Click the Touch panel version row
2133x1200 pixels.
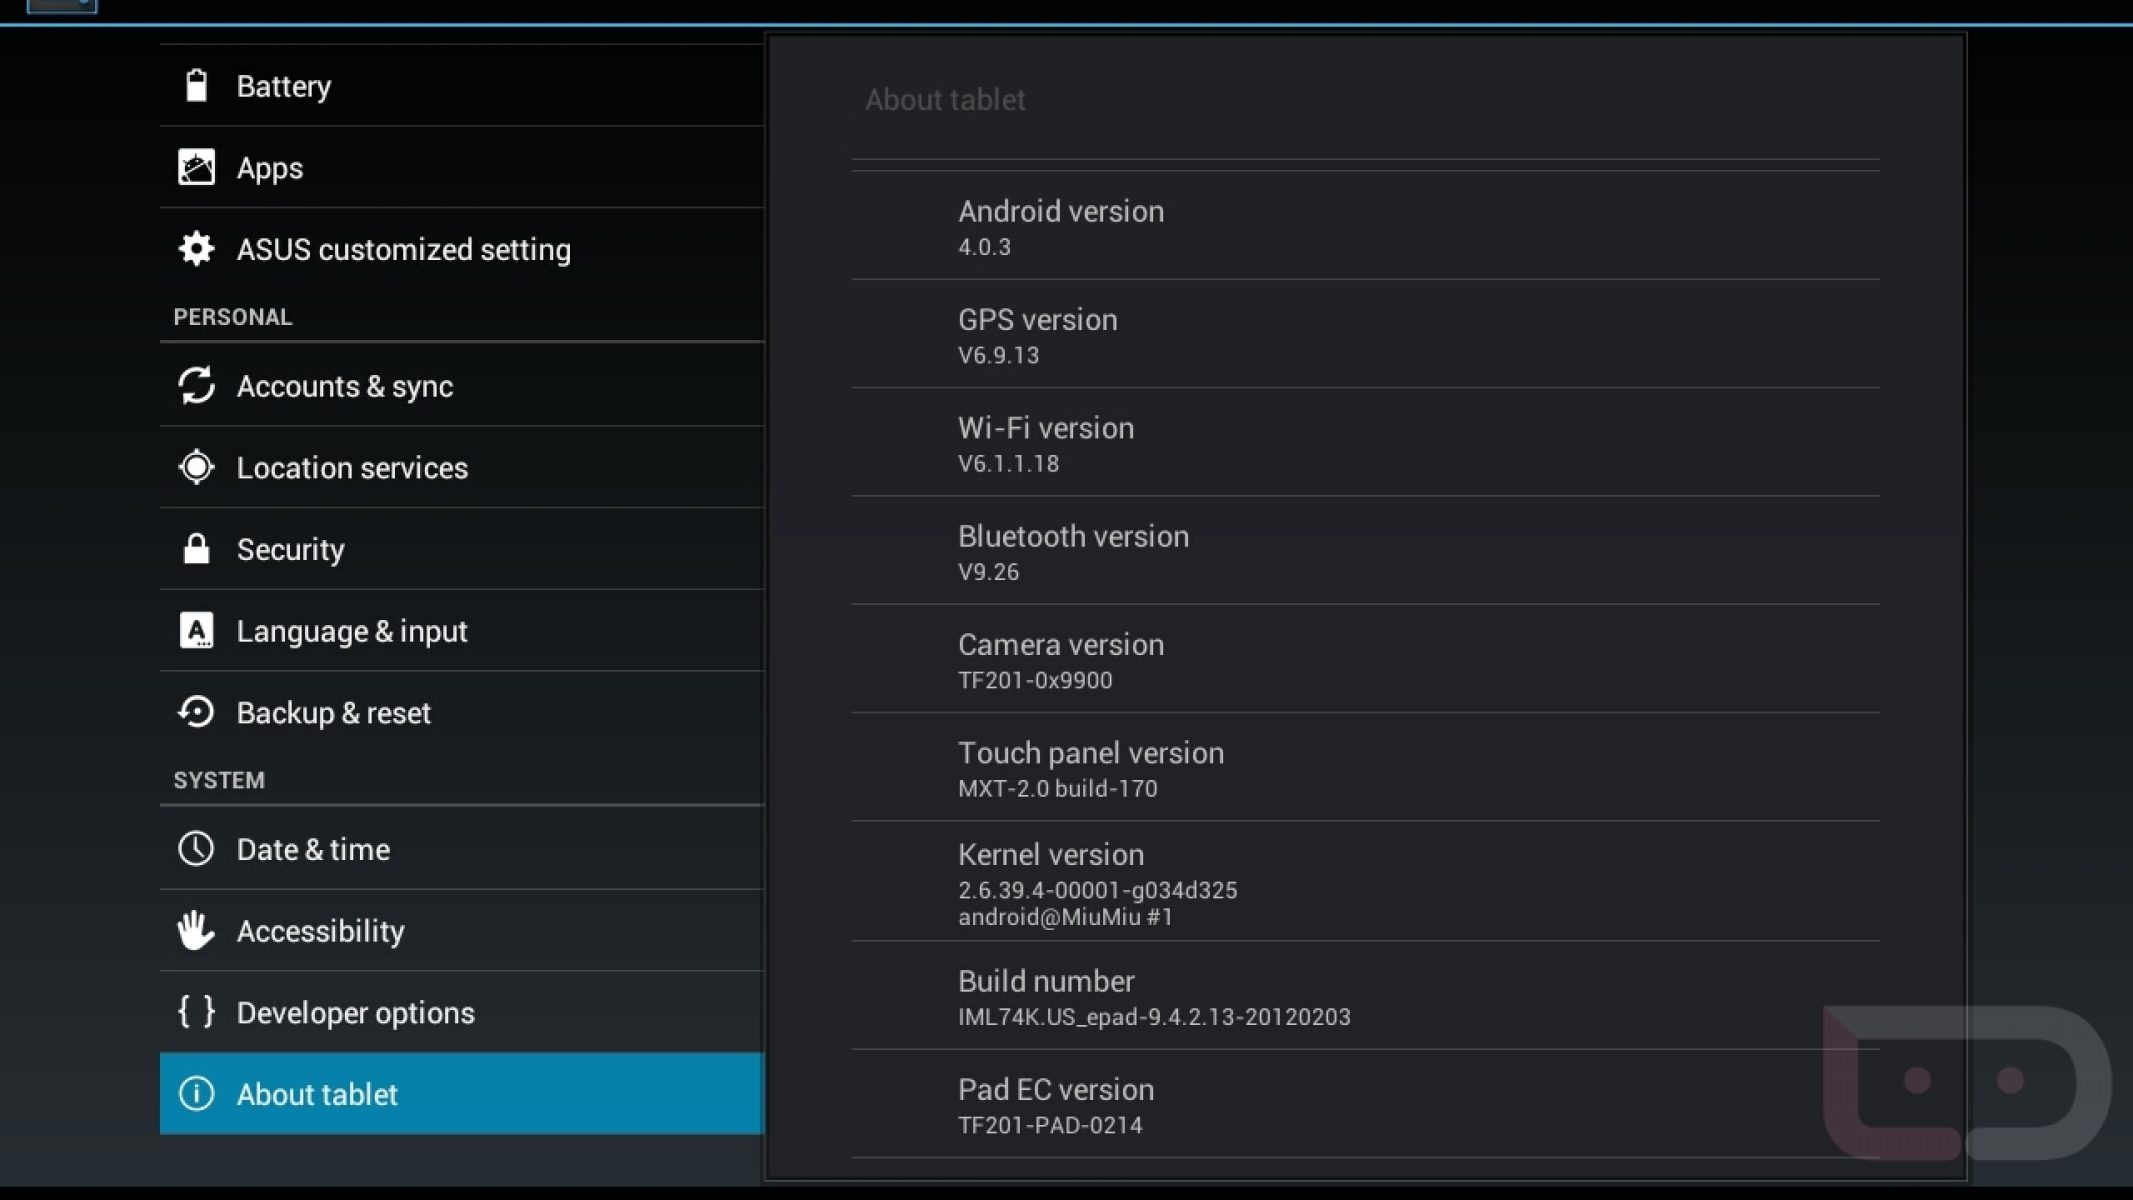[1364, 768]
